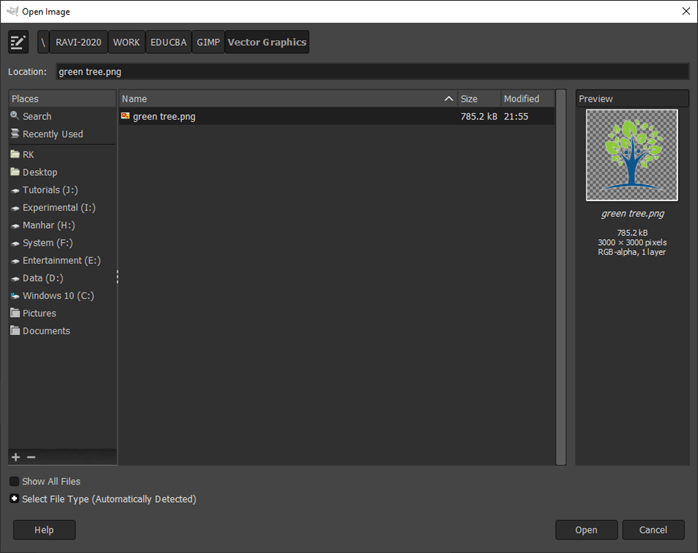Click the file list vertical scrollbar
The width and height of the screenshot is (698, 553).
(x=561, y=277)
